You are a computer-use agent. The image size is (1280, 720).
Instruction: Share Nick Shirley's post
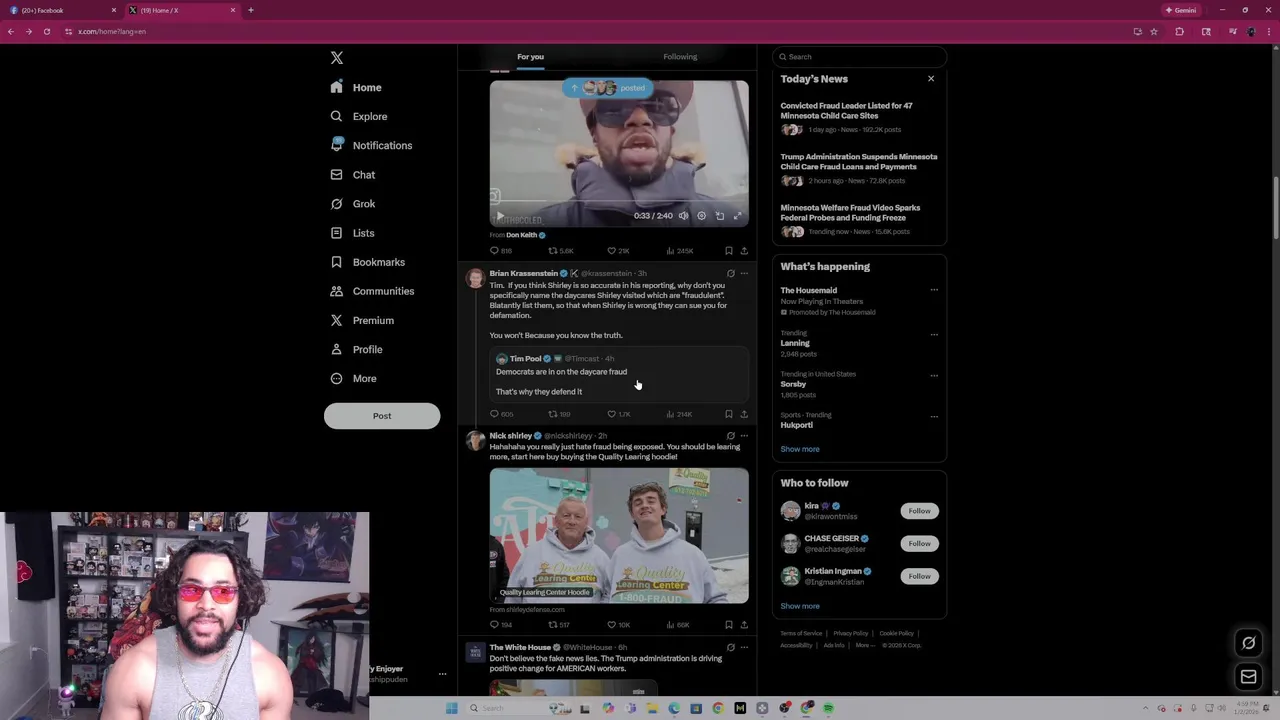[744, 625]
